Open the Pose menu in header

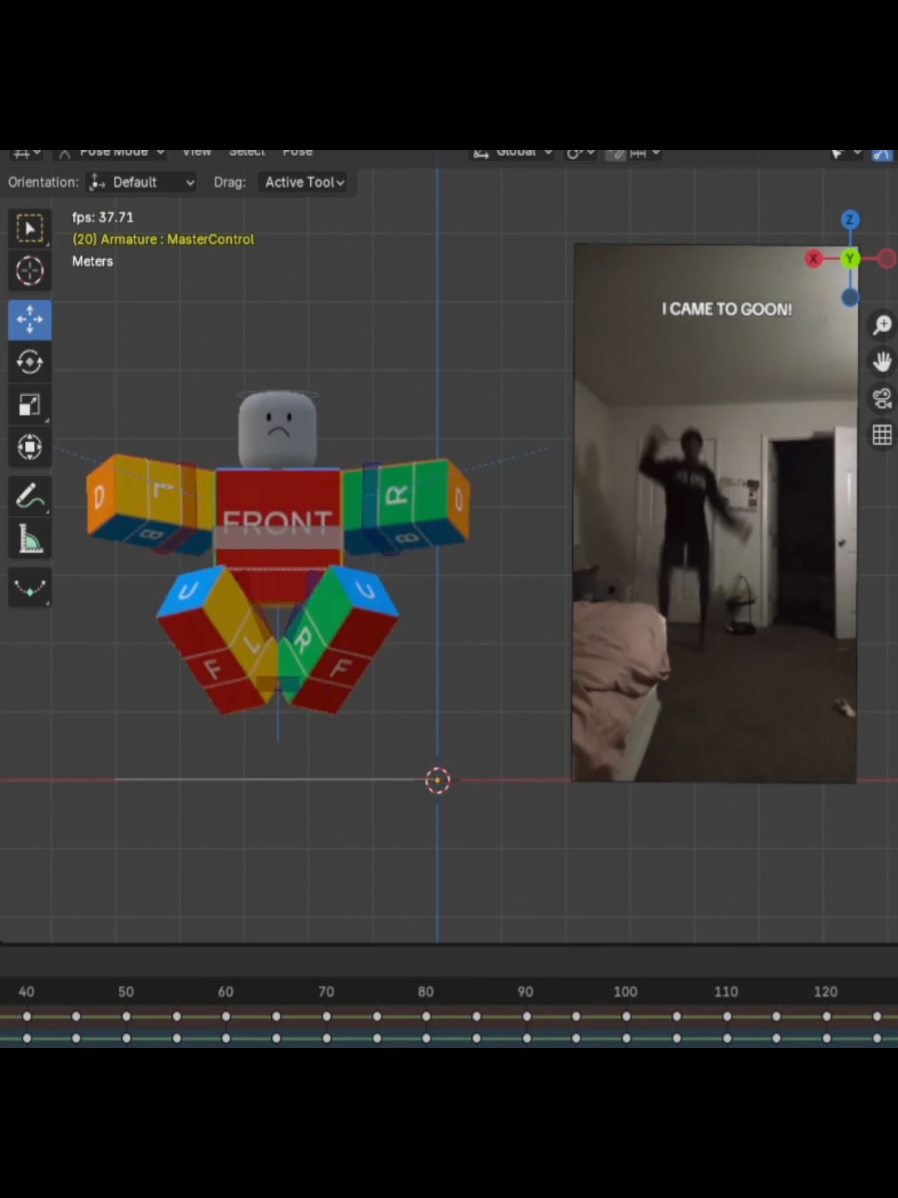(x=297, y=152)
